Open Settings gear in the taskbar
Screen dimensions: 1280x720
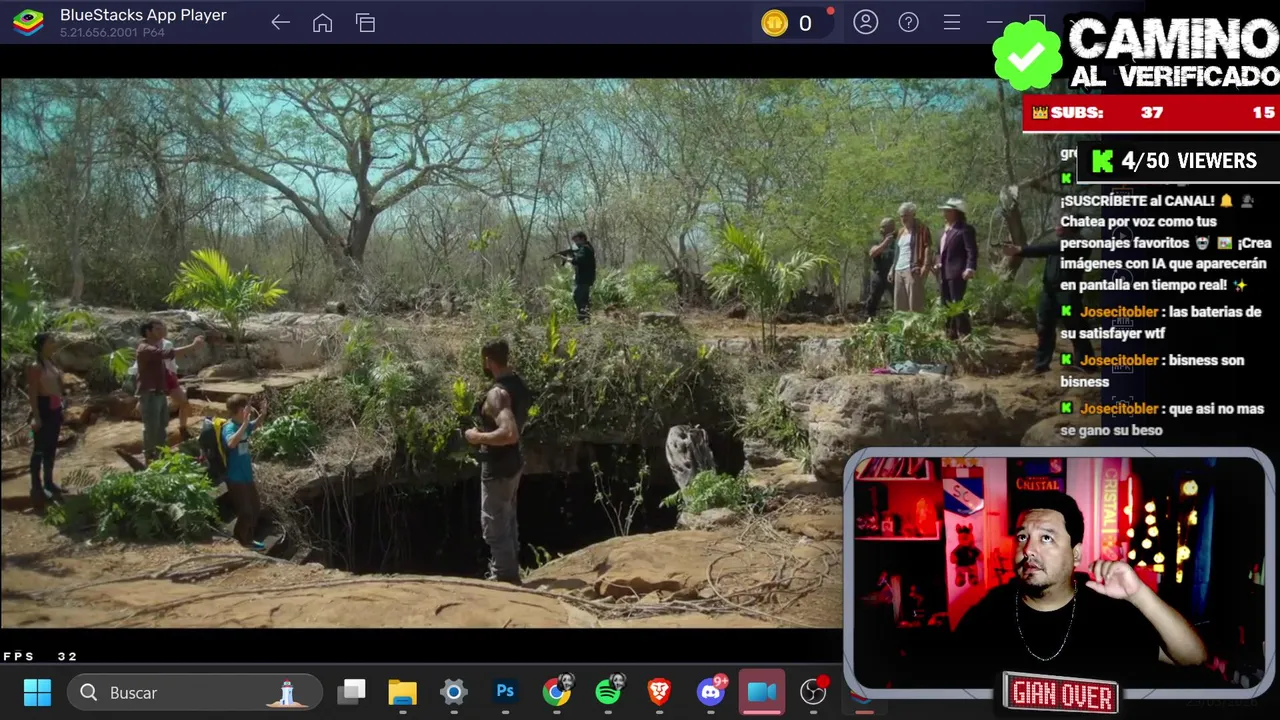point(454,692)
